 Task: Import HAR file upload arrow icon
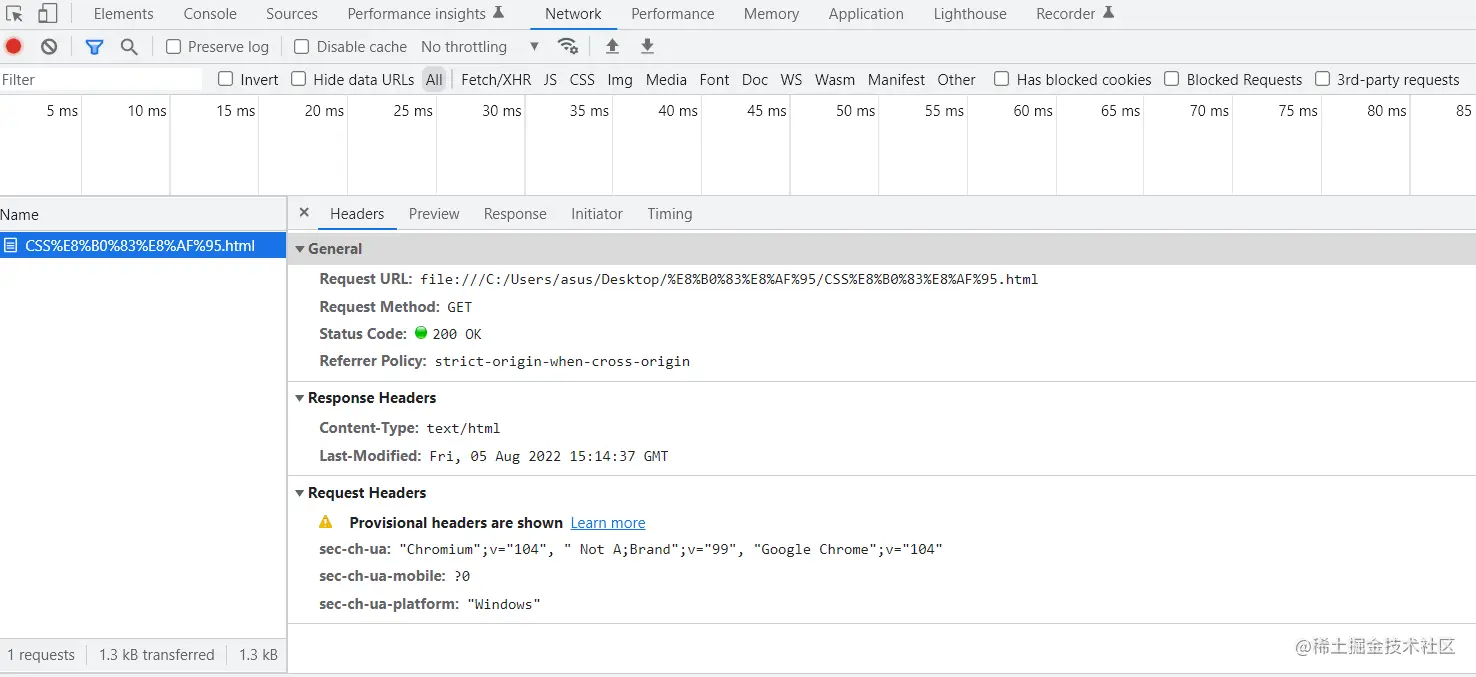point(612,46)
